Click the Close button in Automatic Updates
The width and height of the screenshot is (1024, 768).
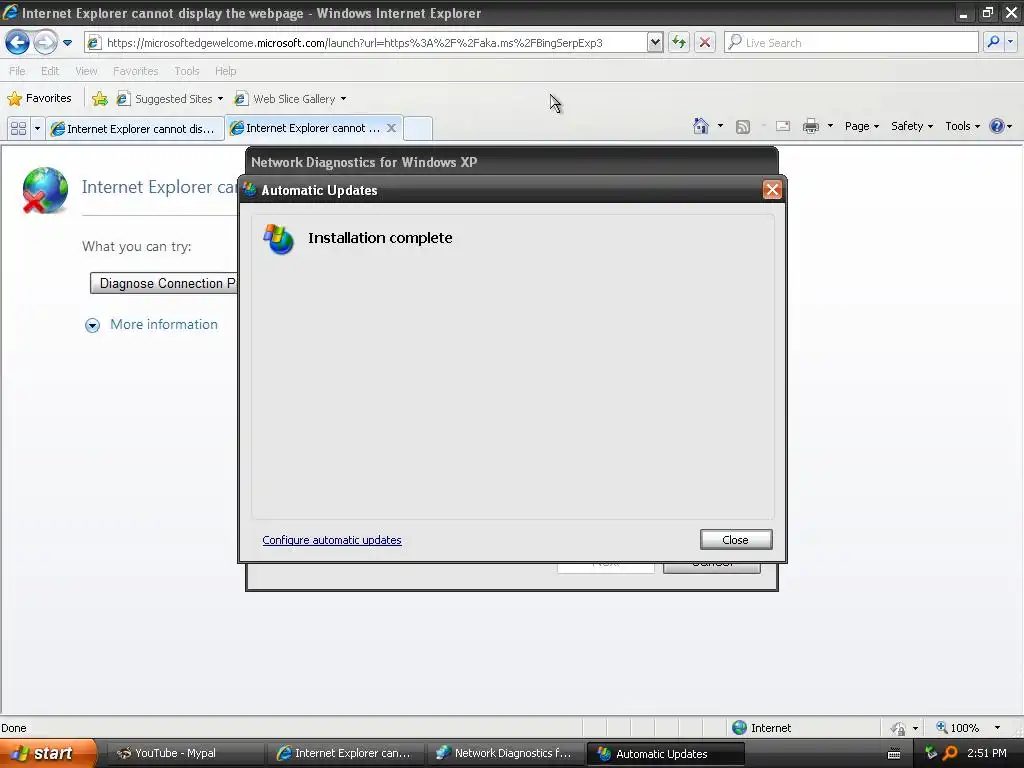(736, 539)
